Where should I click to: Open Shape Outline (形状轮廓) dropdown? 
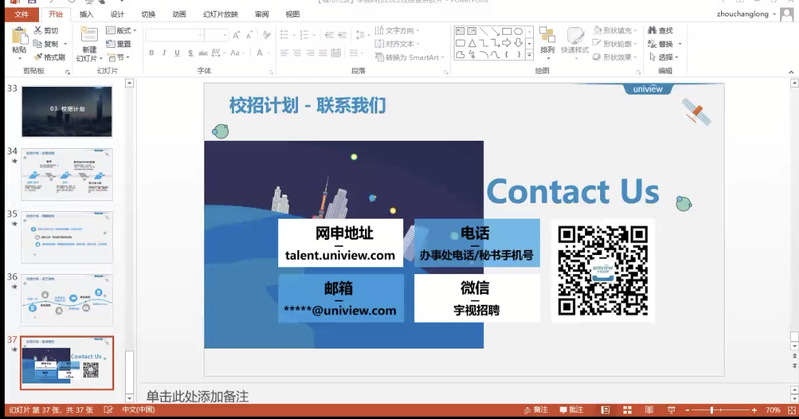pyautogui.click(x=615, y=44)
